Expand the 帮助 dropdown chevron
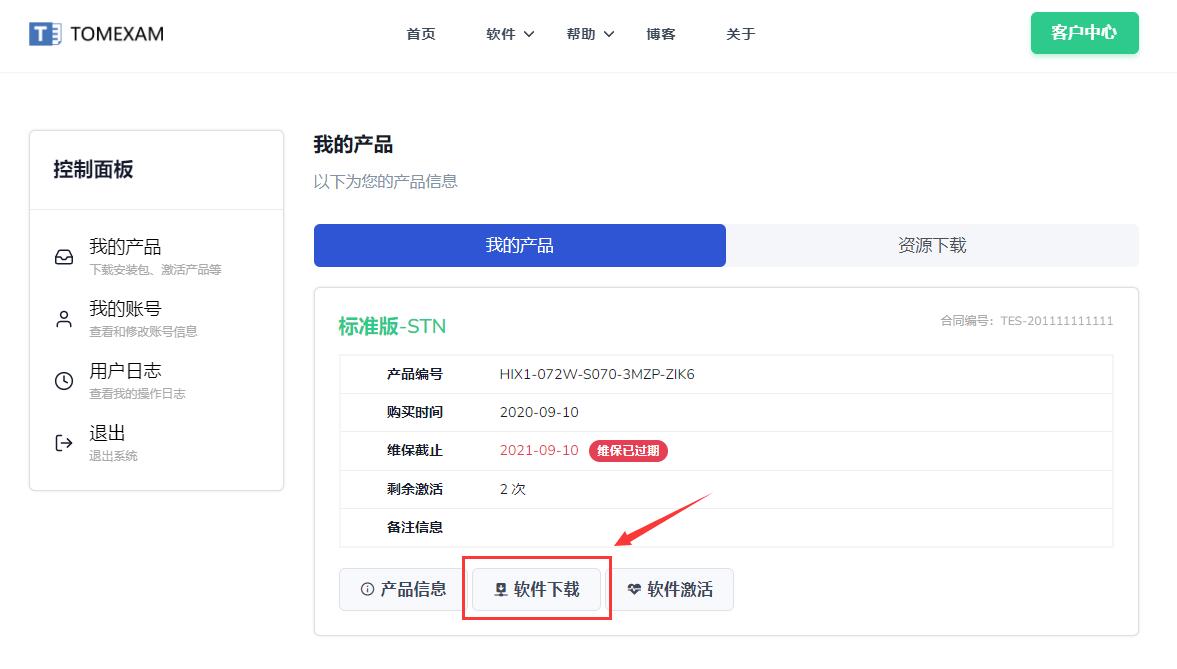The image size is (1177, 669). click(609, 35)
